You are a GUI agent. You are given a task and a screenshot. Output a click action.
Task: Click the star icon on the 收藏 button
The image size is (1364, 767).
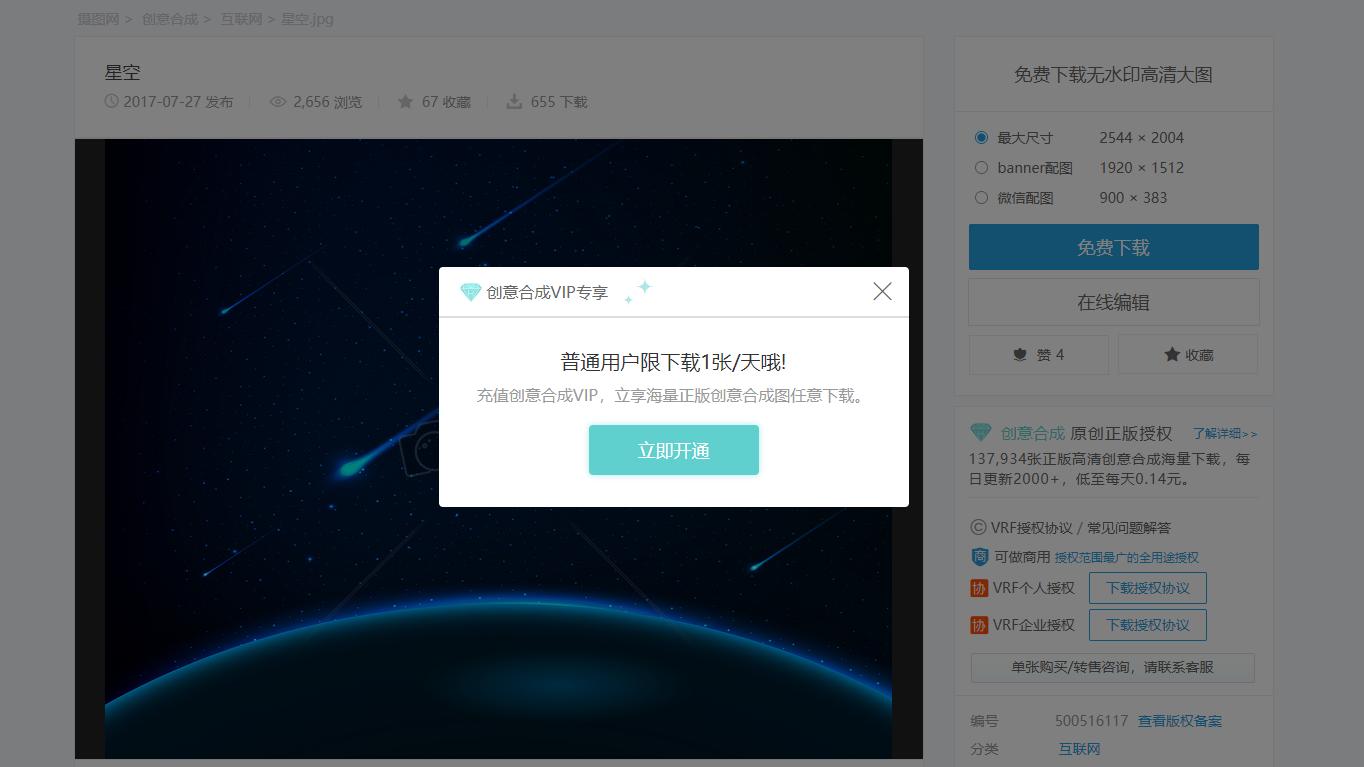click(x=1170, y=354)
